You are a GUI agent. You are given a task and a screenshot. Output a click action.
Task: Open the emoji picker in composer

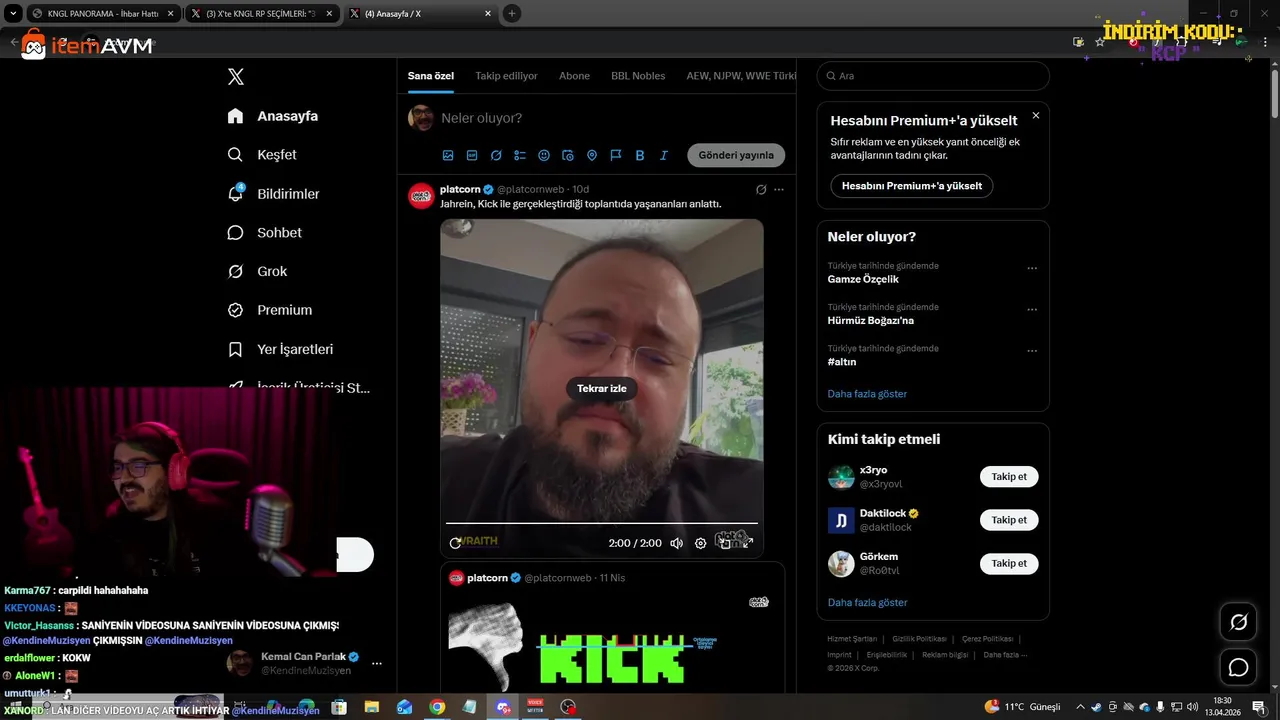pos(544,156)
